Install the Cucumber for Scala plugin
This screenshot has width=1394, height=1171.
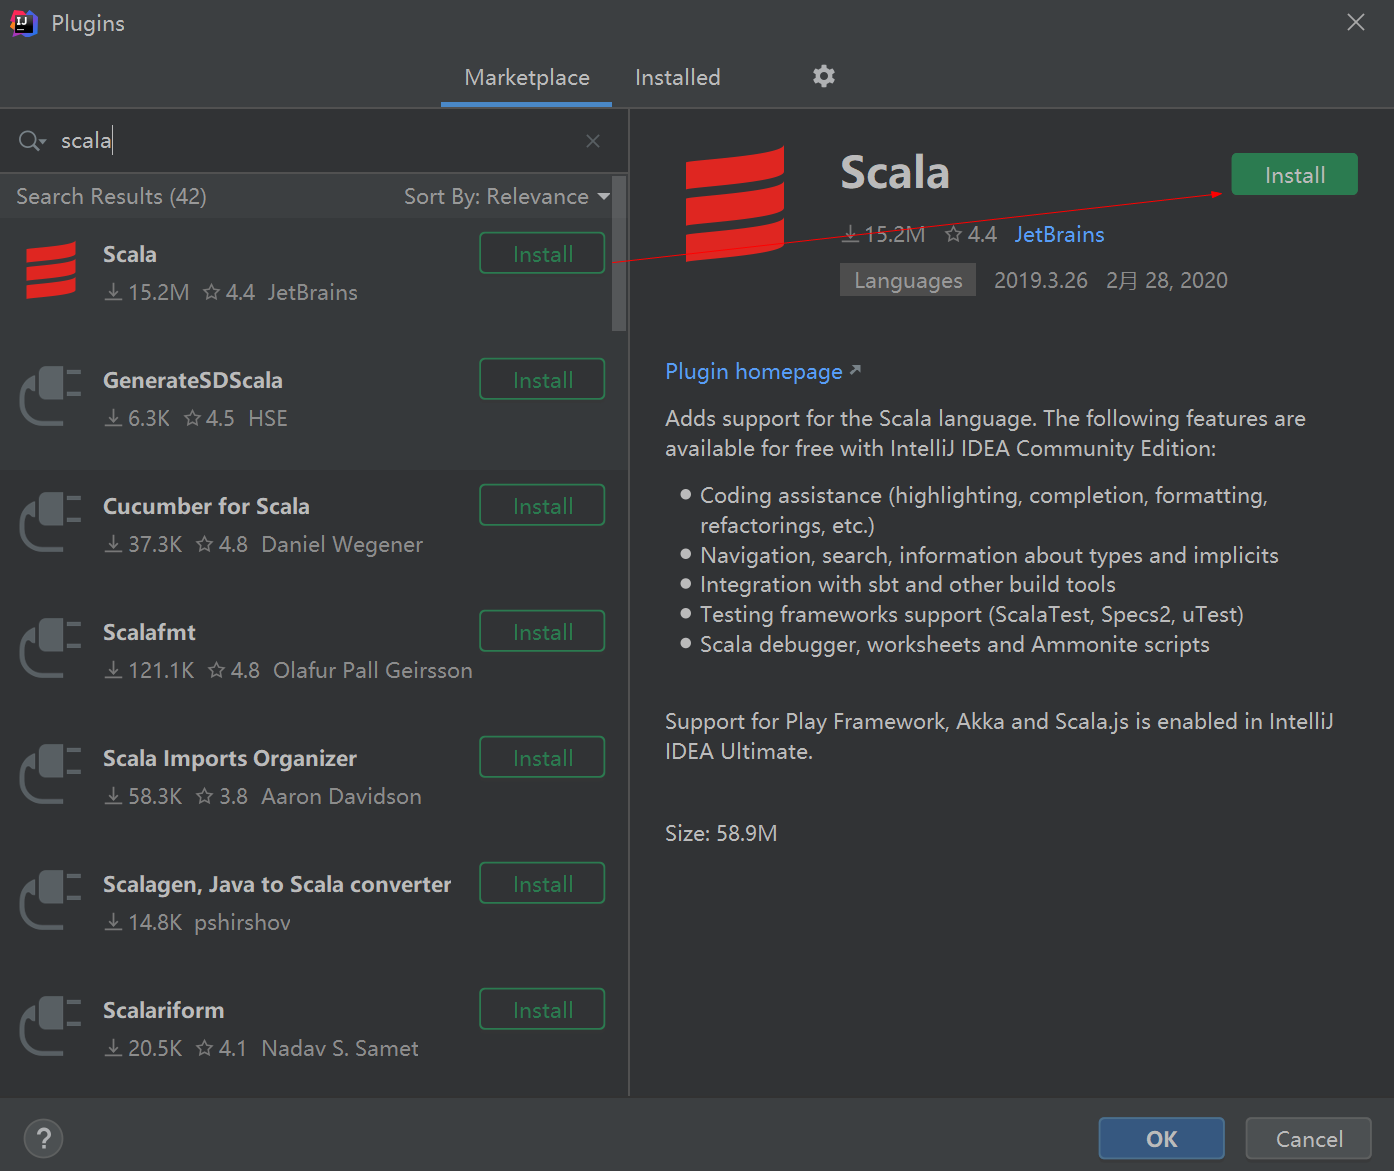[x=542, y=505]
